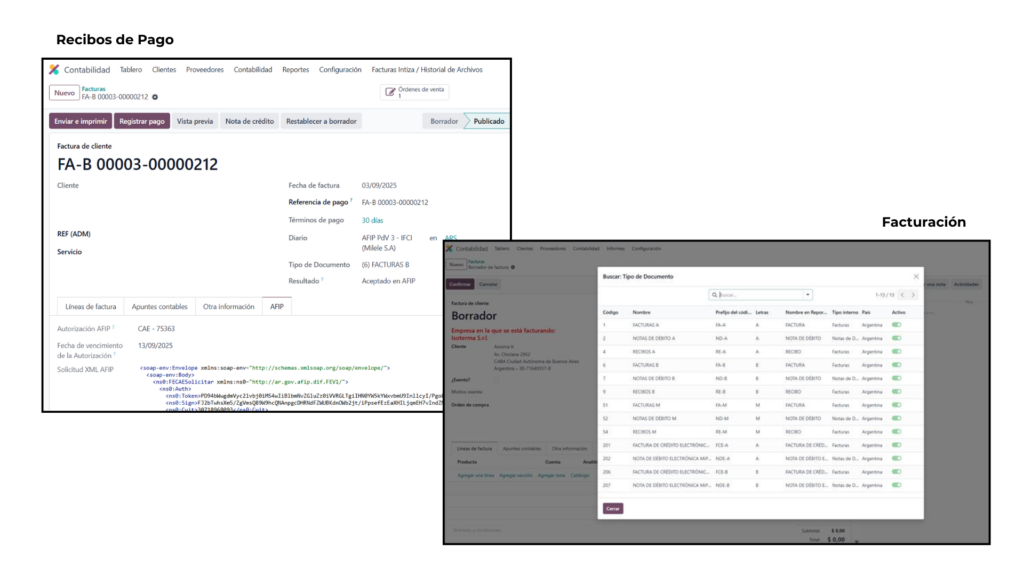Go to previous page of document types
The width and height of the screenshot is (1024, 576).
click(902, 295)
